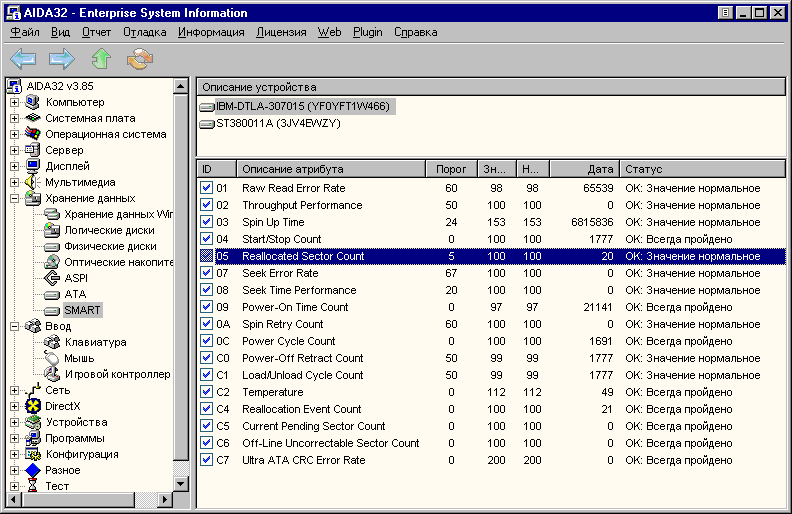Viewport: 792px width, 514px height.
Task: Select the Устройства icon
Action: (32, 422)
